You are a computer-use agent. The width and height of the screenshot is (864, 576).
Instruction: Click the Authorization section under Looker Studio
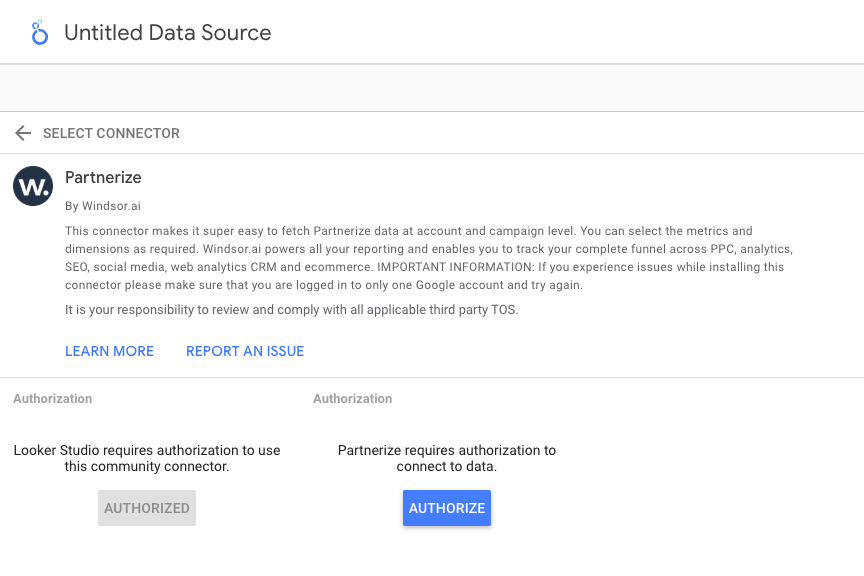[x=52, y=398]
